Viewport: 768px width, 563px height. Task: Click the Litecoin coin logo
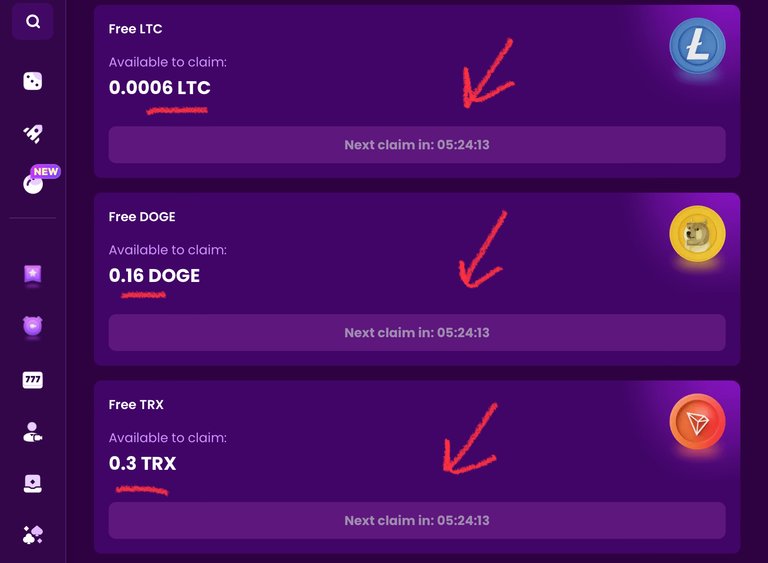click(x=697, y=46)
